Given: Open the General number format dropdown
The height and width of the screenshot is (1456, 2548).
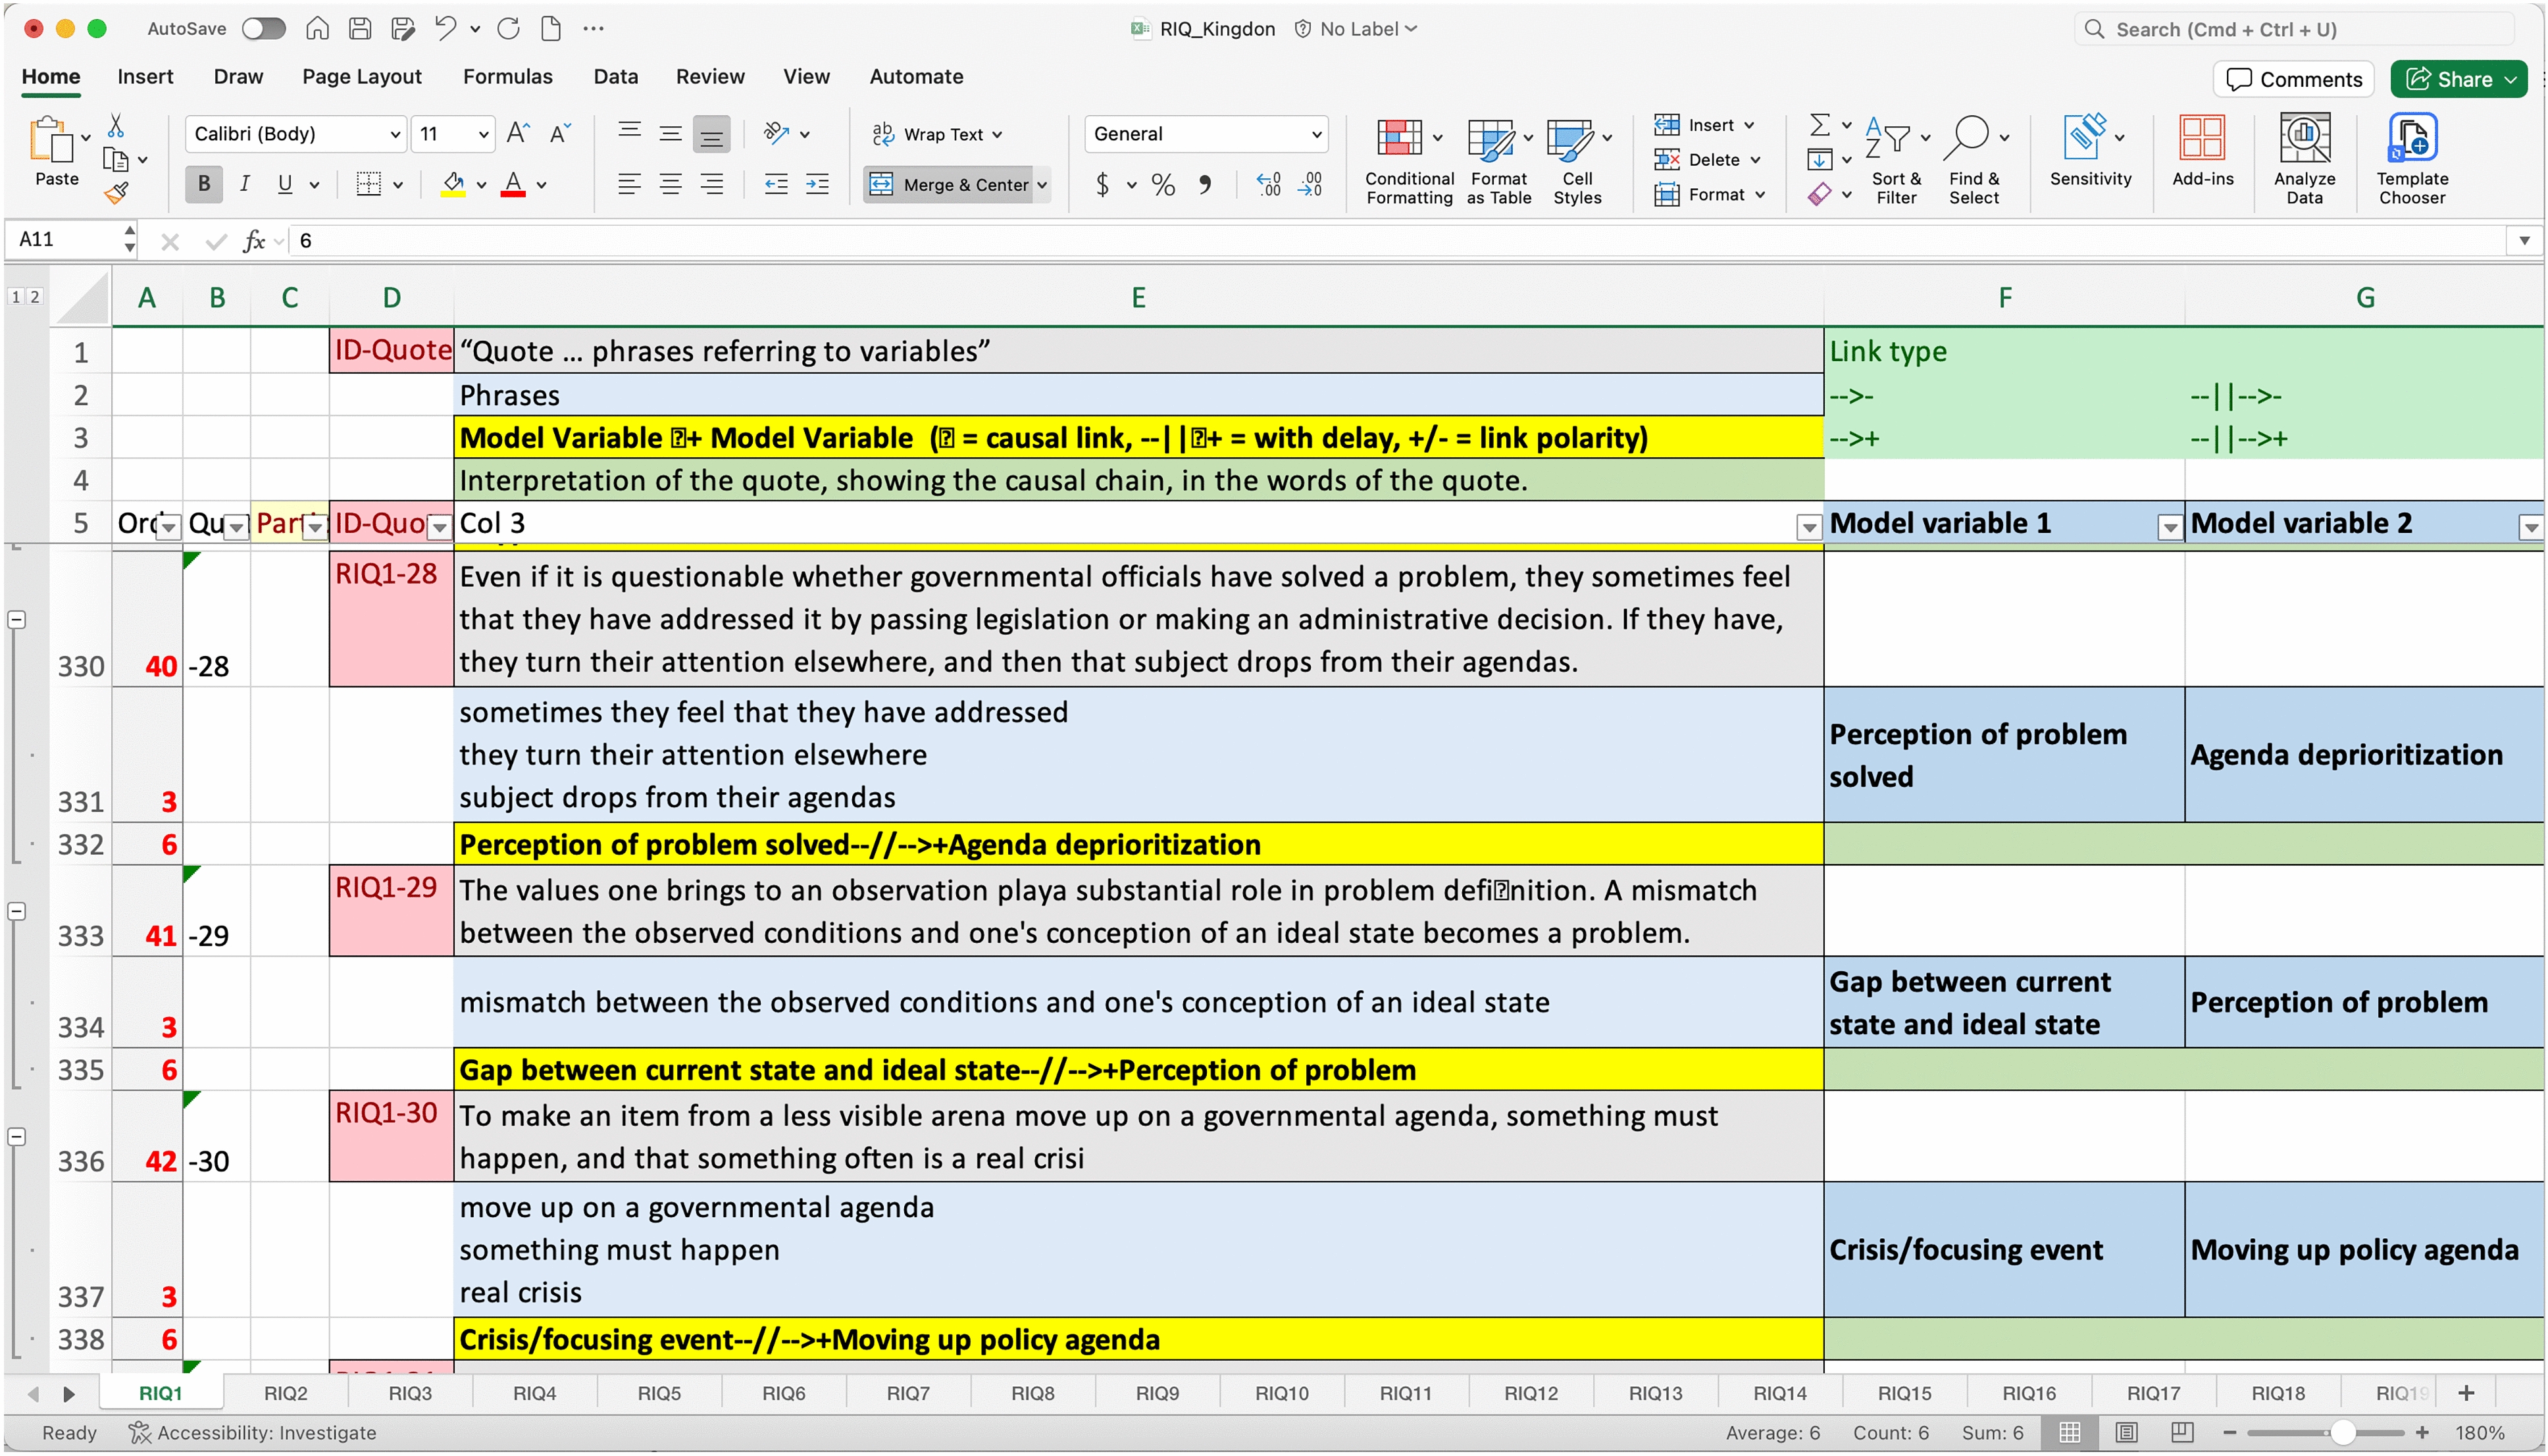Looking at the screenshot, I should pos(1316,134).
